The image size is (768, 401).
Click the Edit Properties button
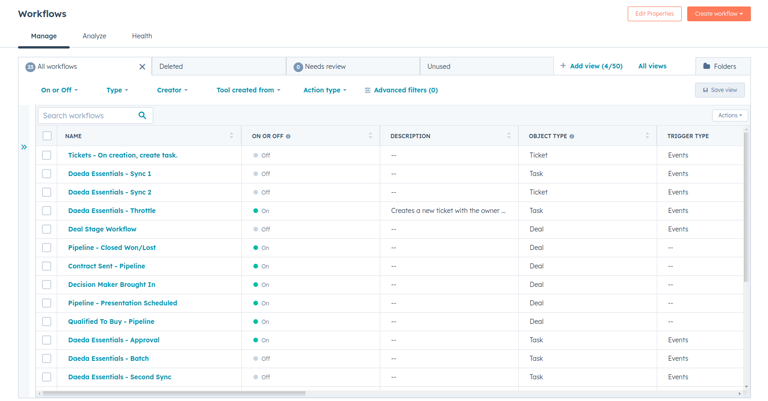(654, 14)
